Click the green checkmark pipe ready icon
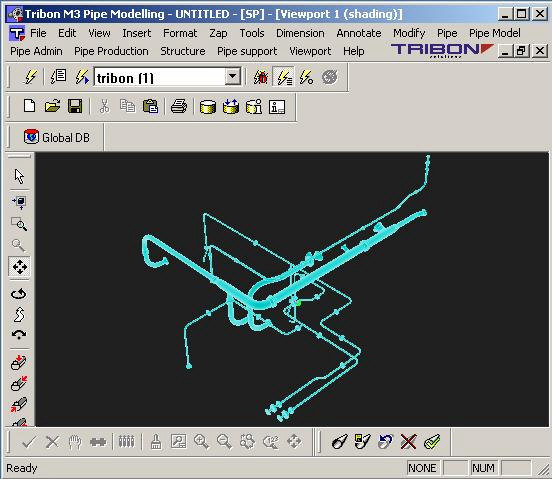 (x=432, y=442)
